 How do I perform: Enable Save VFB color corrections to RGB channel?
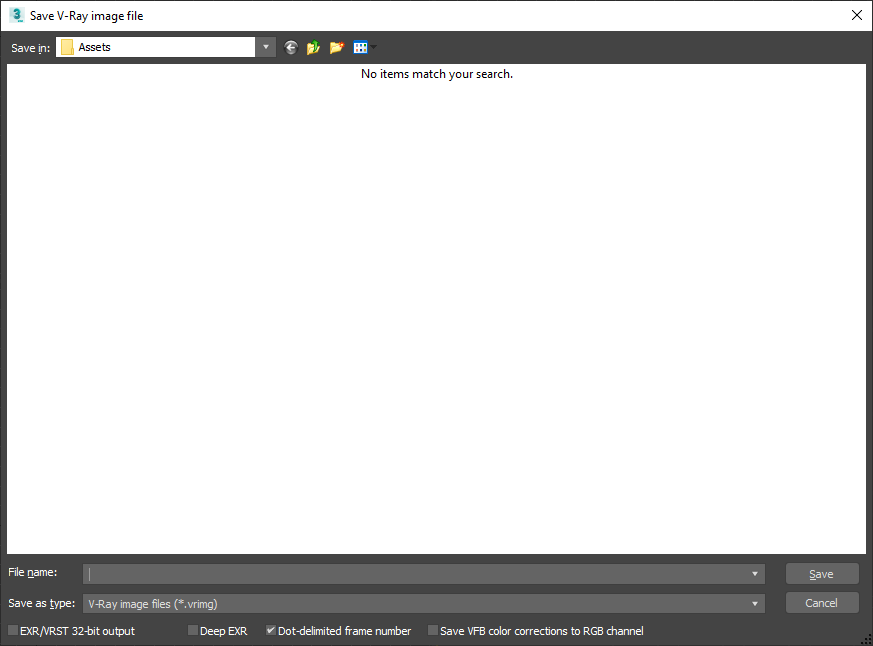coord(434,631)
